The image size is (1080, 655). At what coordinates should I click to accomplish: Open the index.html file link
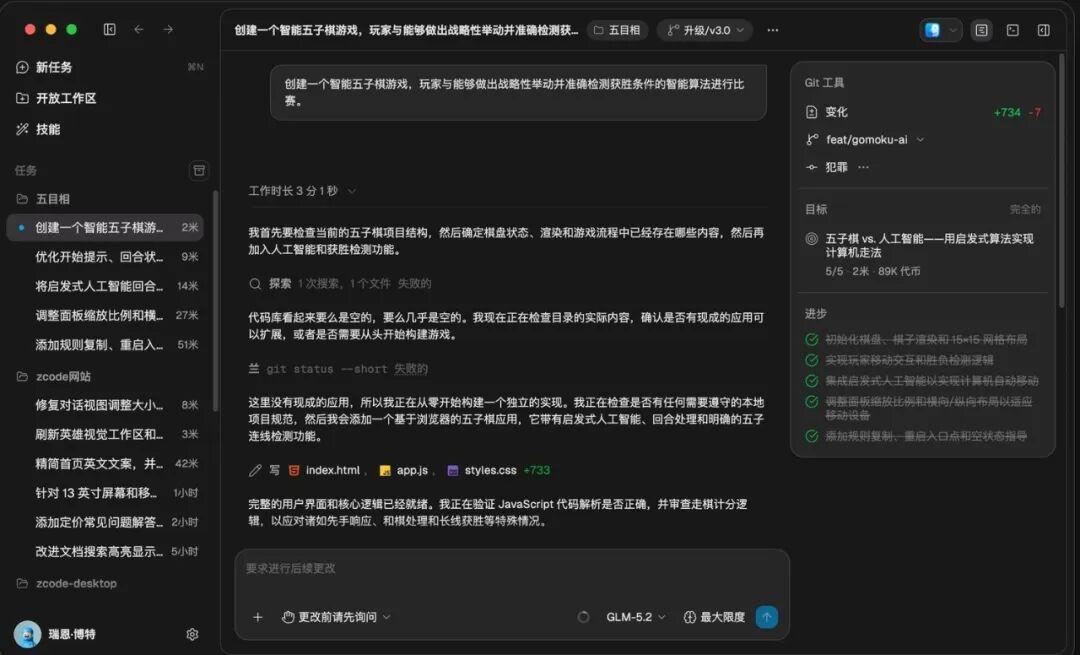(324, 470)
